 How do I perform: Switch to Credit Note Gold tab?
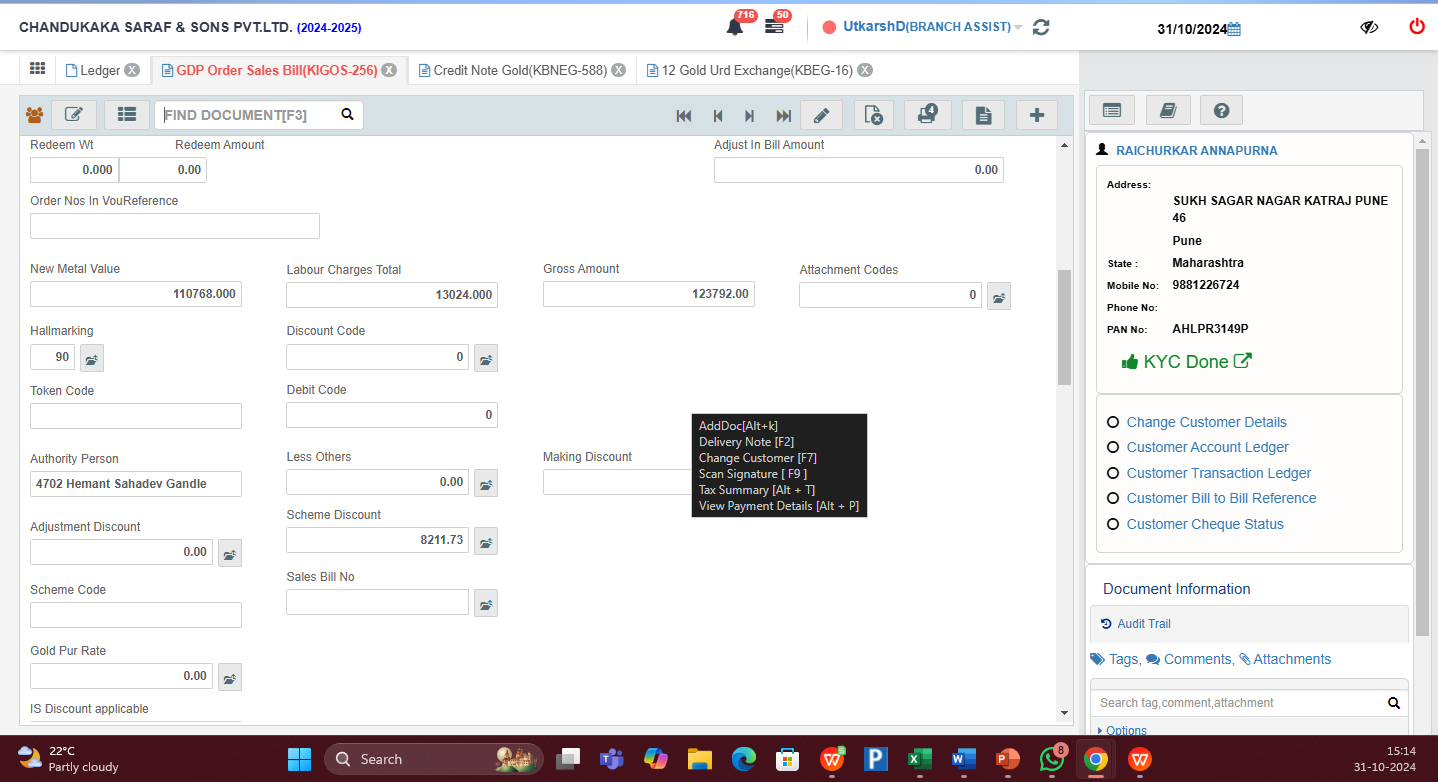tap(520, 70)
